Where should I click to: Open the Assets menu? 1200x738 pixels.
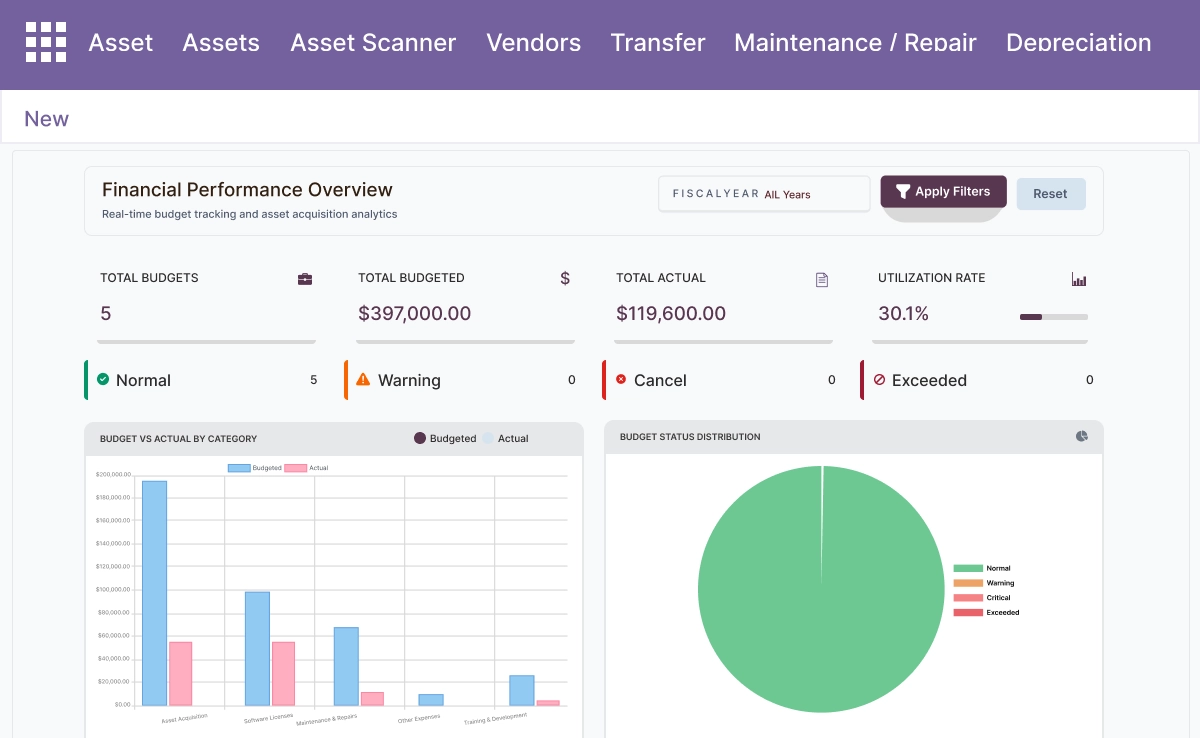pos(221,43)
